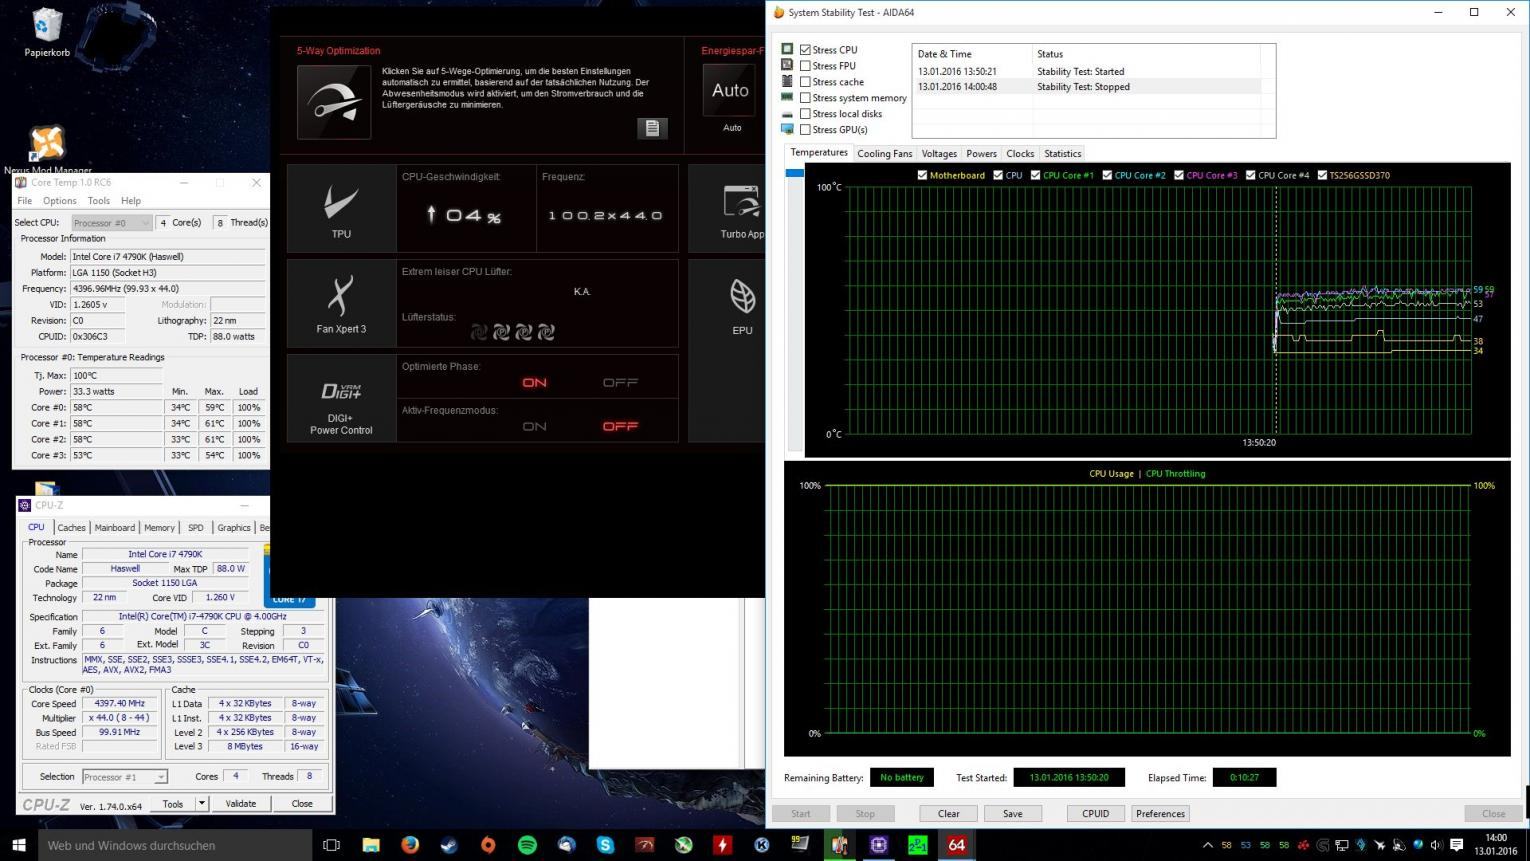Viewport: 1530px width, 861px height.
Task: Open the Windows Start menu
Action: (18, 845)
